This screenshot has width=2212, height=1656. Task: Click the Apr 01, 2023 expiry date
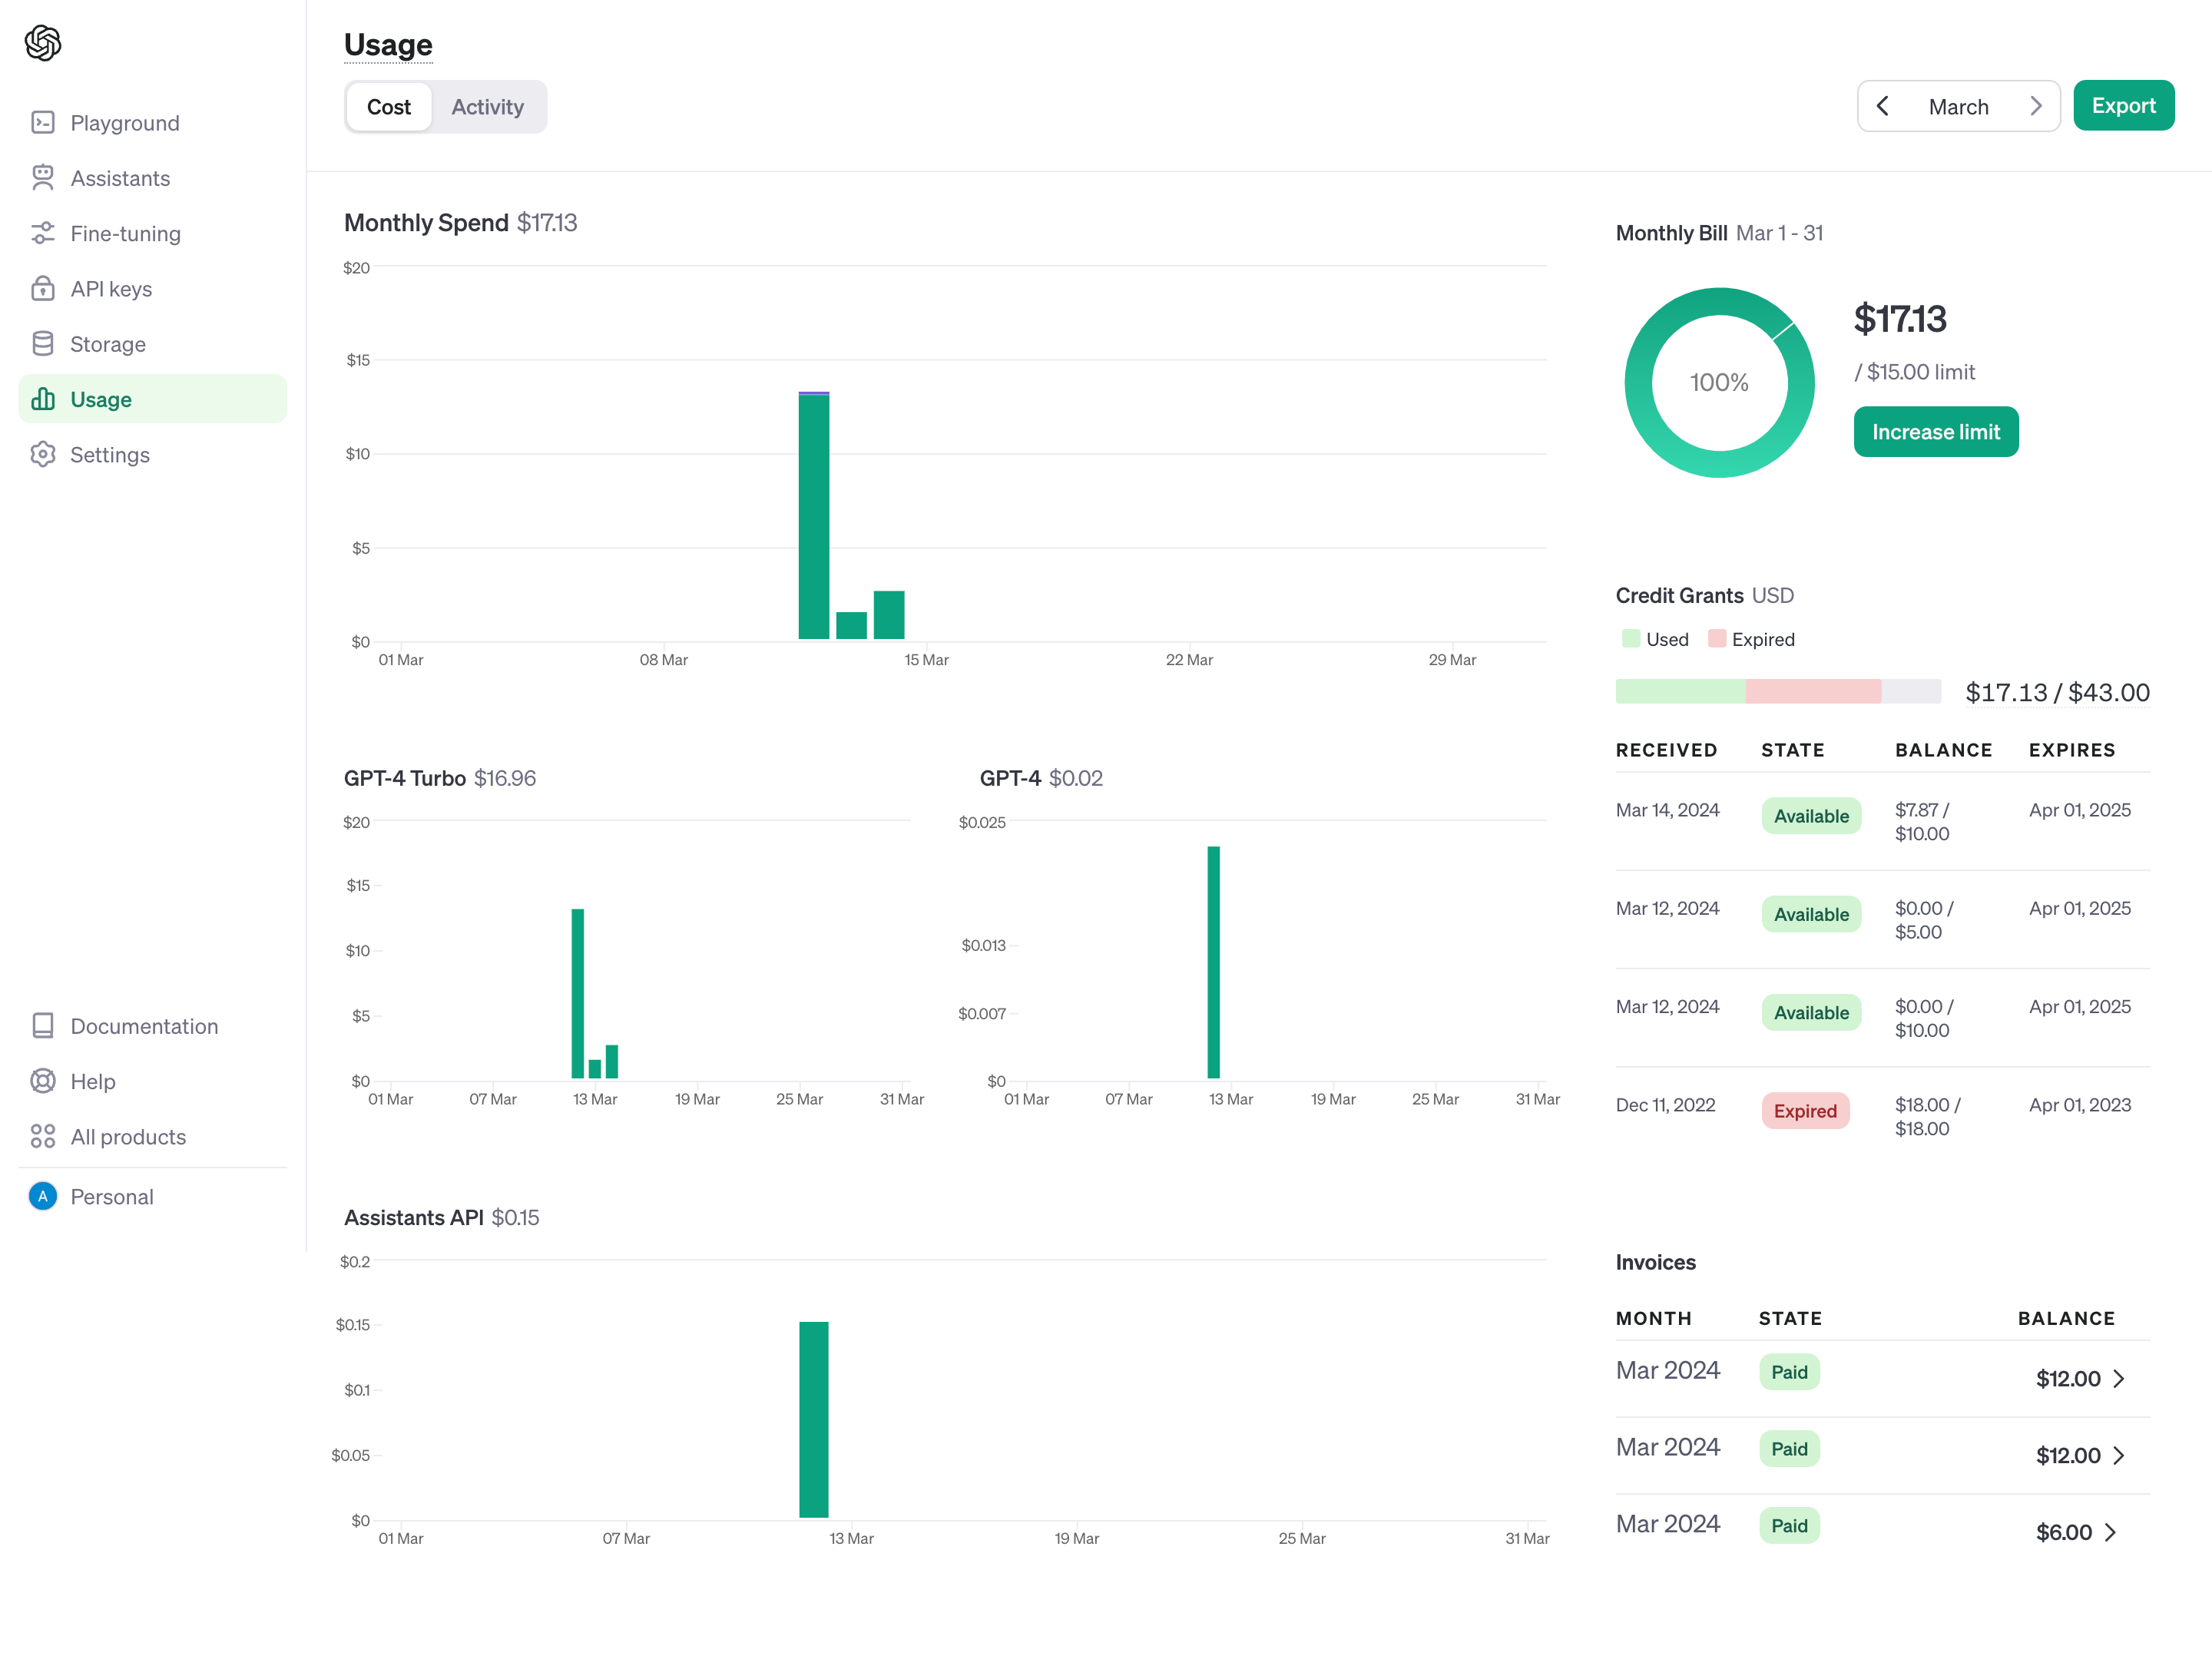point(2079,1105)
